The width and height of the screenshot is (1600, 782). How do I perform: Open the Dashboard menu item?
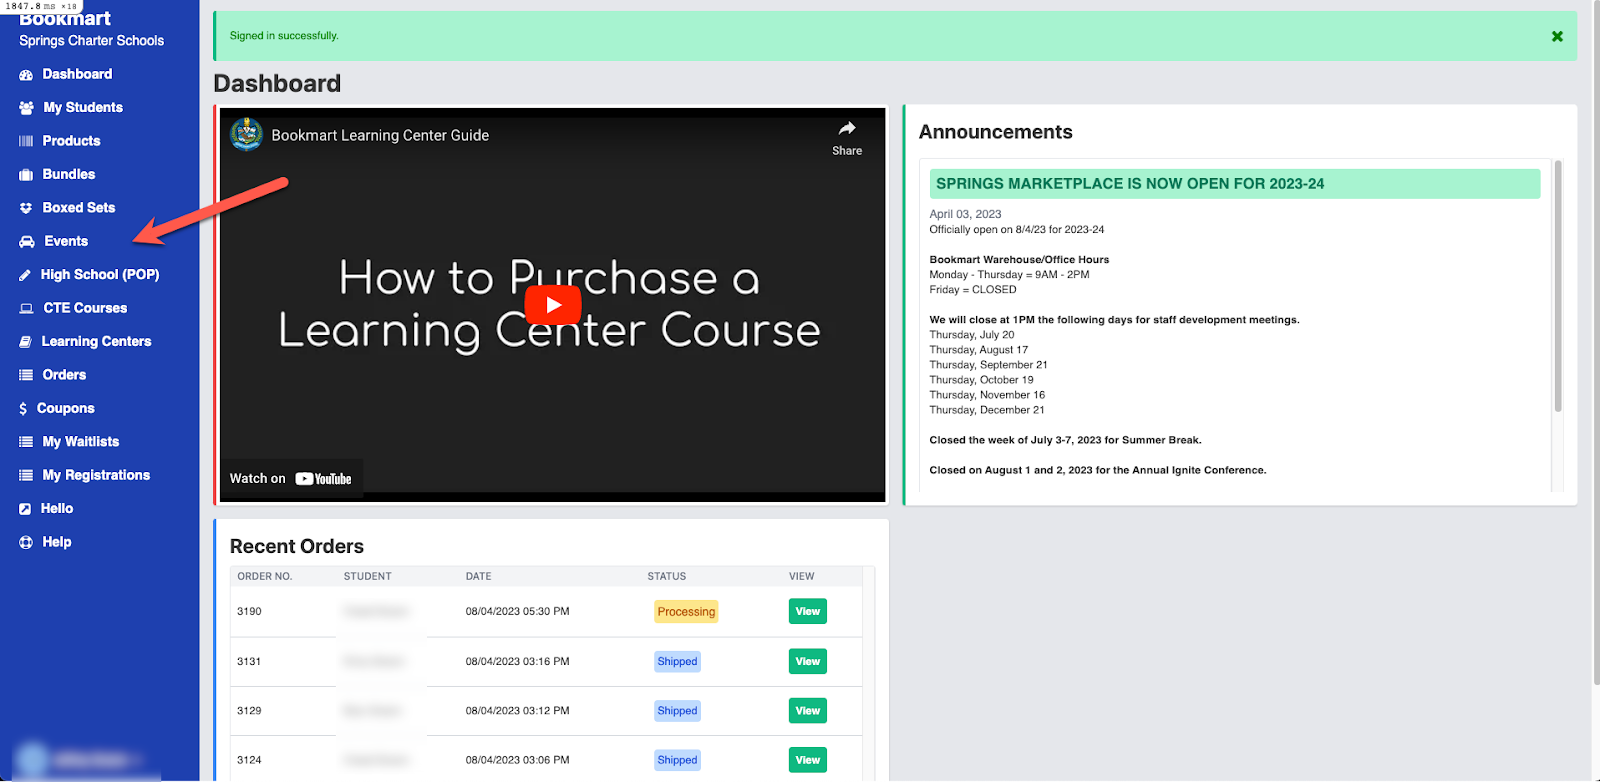coord(77,74)
